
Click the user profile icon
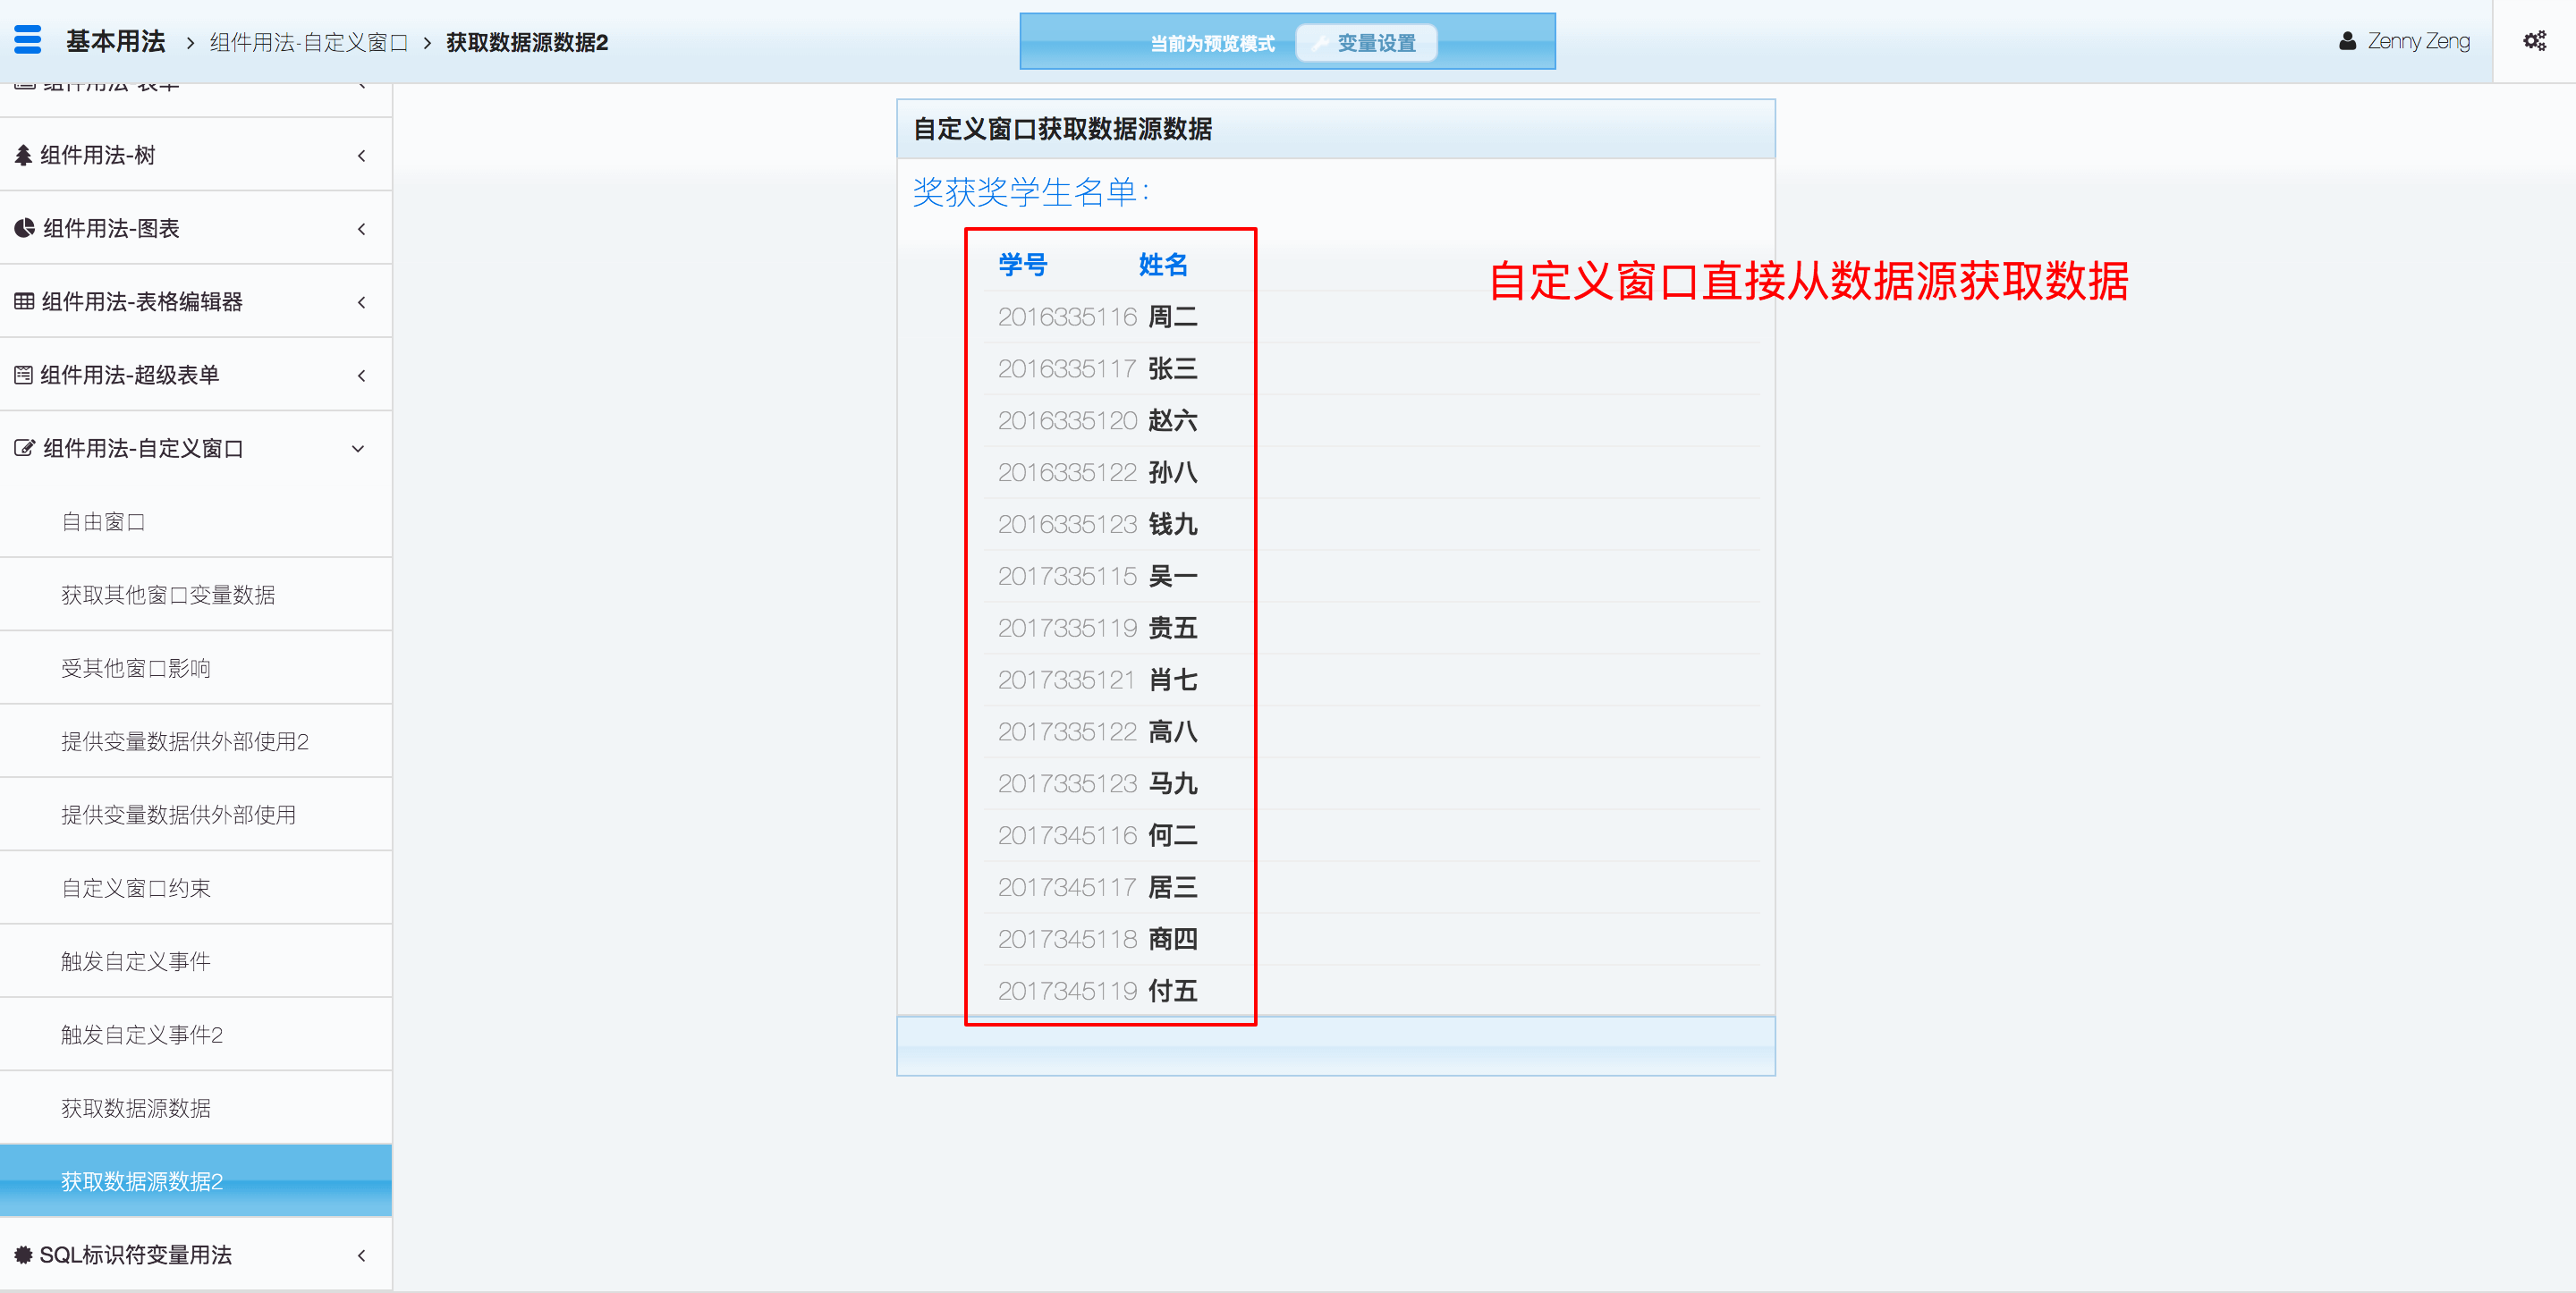2347,41
